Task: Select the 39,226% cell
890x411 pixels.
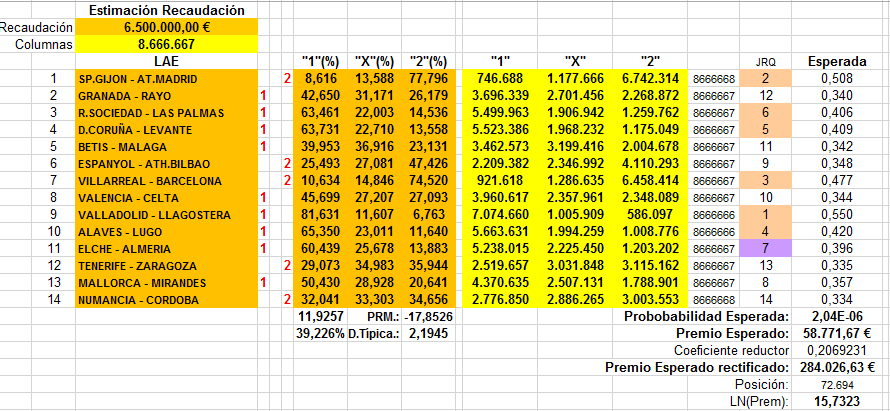Action: click(x=320, y=334)
